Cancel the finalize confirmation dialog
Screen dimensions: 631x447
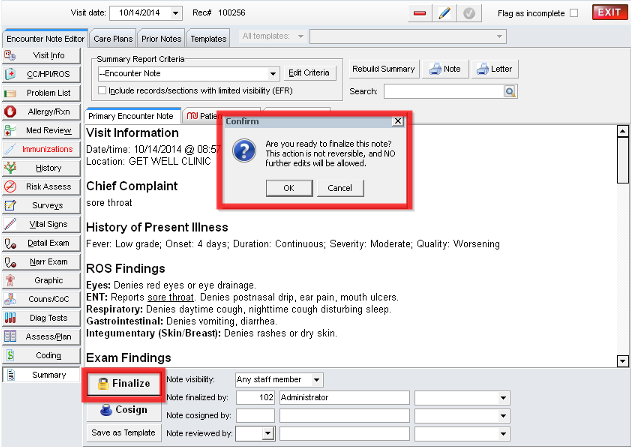(340, 188)
